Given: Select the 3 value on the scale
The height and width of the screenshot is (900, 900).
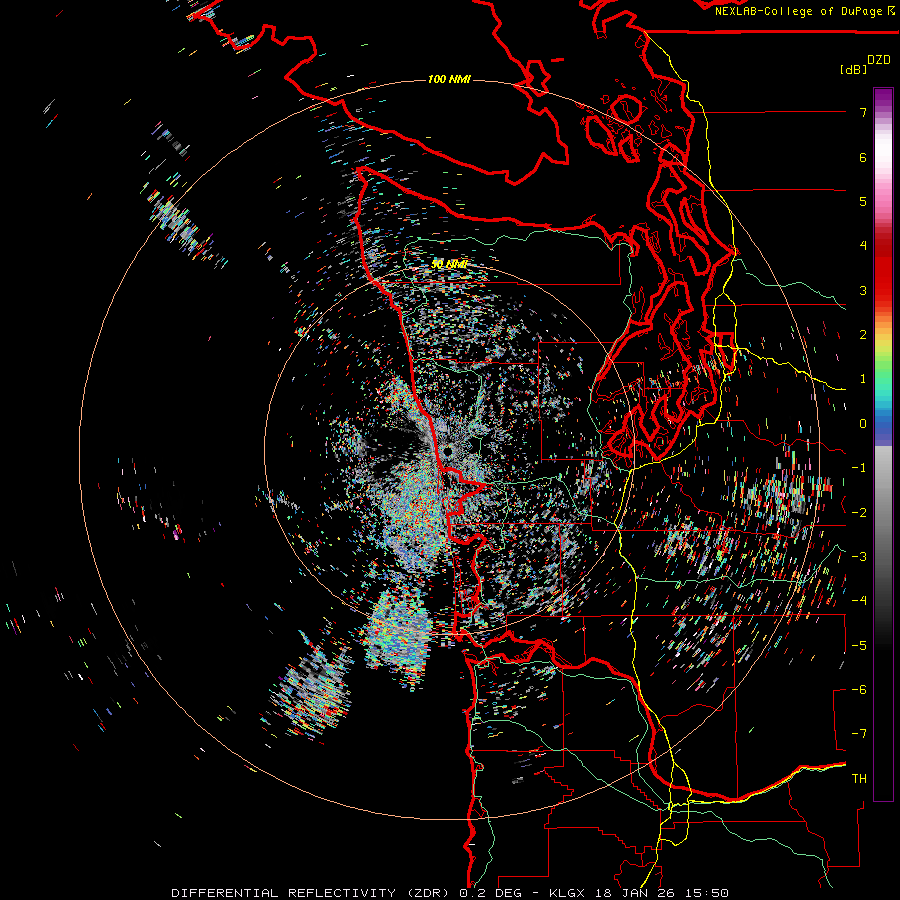Looking at the screenshot, I should (x=863, y=290).
